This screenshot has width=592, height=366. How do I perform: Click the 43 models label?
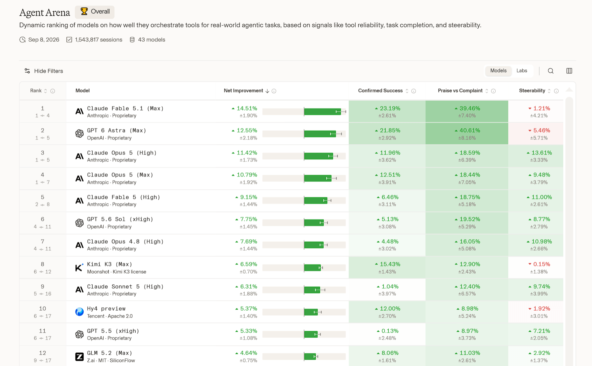[147, 40]
